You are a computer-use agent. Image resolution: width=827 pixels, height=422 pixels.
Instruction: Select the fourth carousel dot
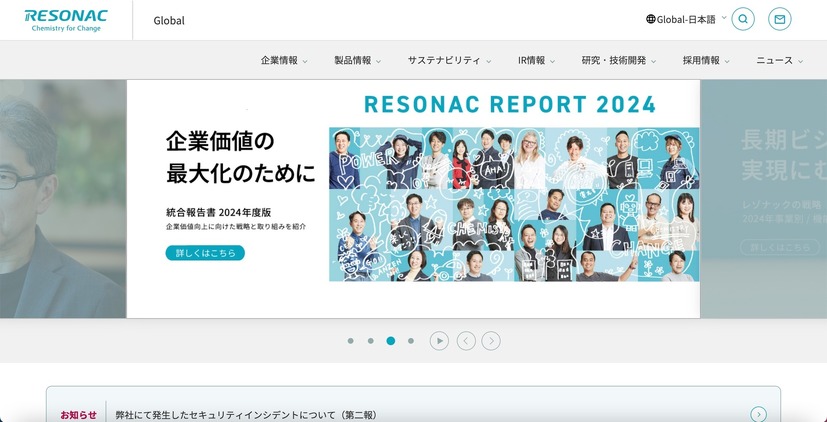(x=411, y=341)
